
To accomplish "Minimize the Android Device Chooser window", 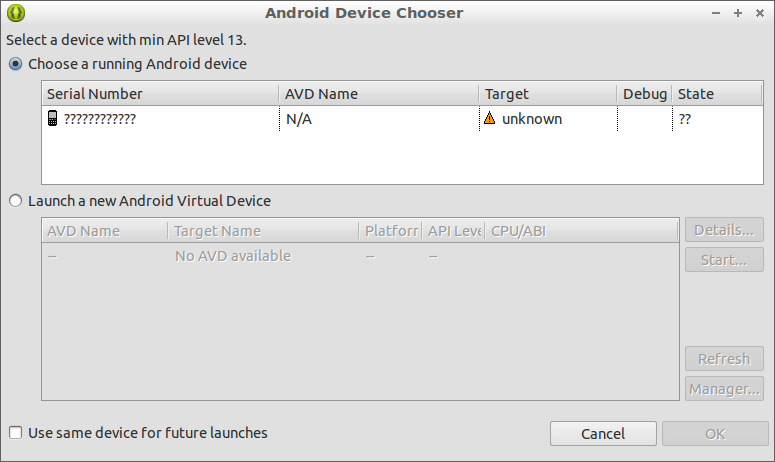I will 717,13.
